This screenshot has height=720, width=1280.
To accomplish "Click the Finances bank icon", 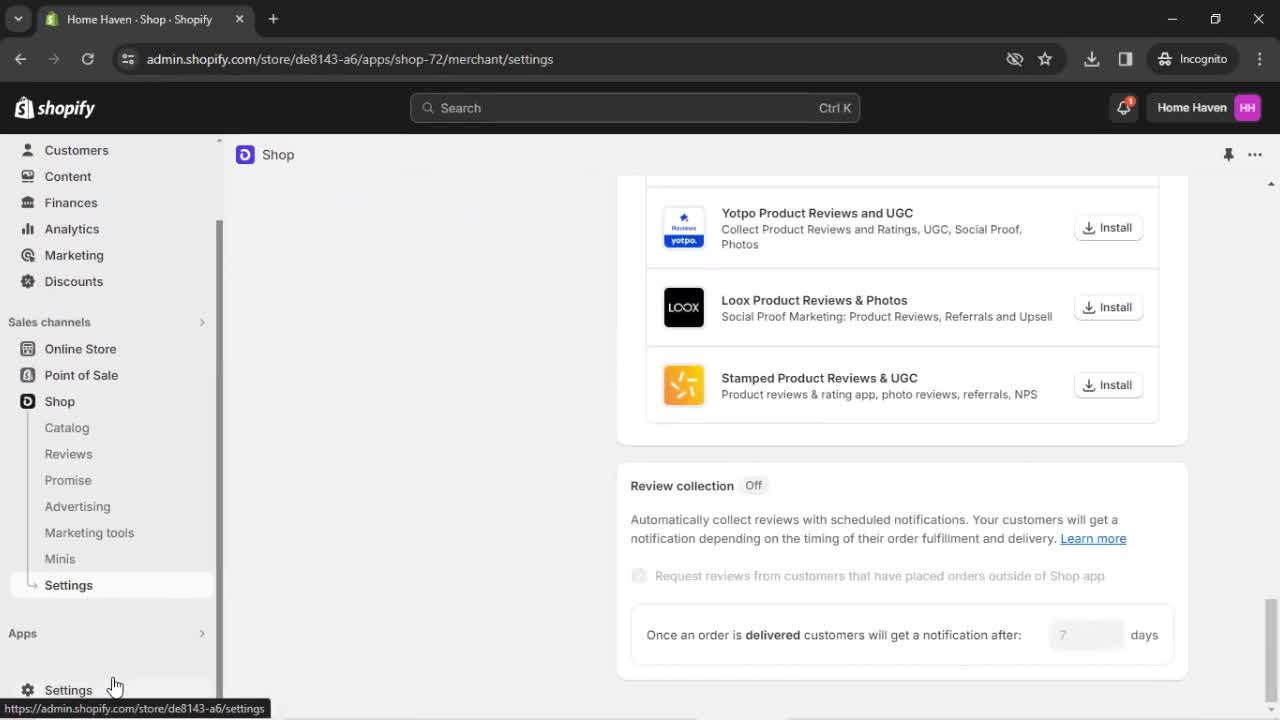I will (x=27, y=203).
